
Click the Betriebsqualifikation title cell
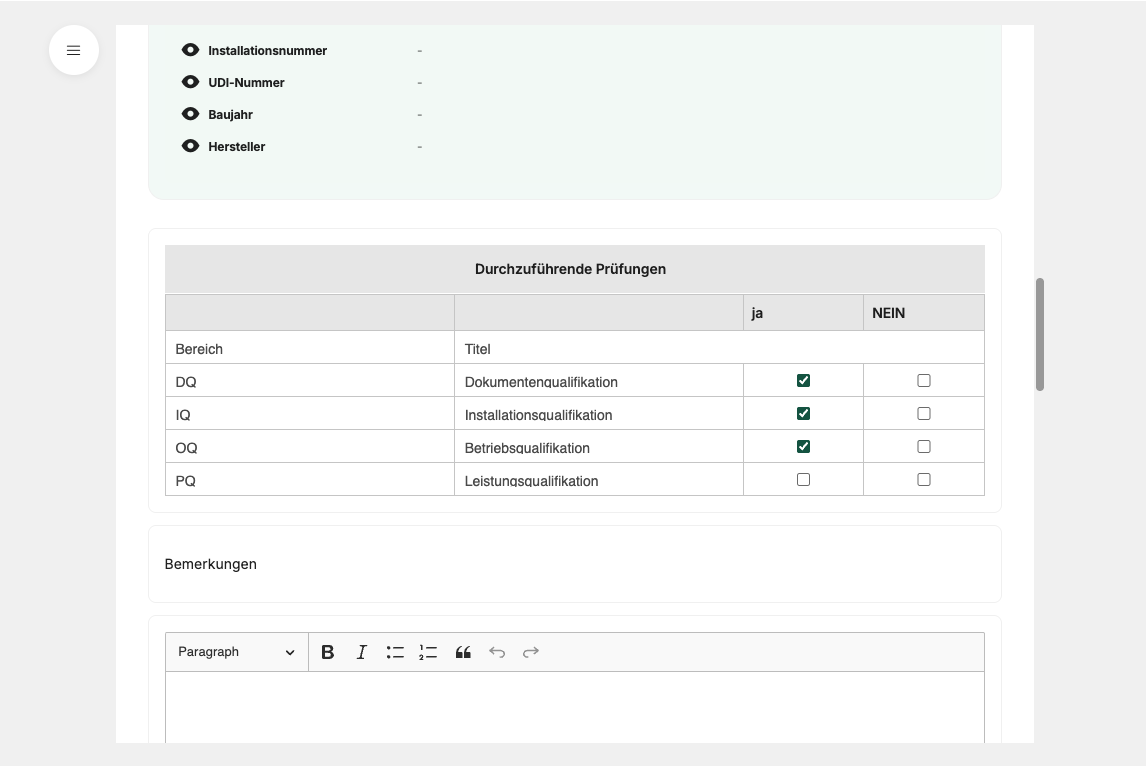coord(599,446)
